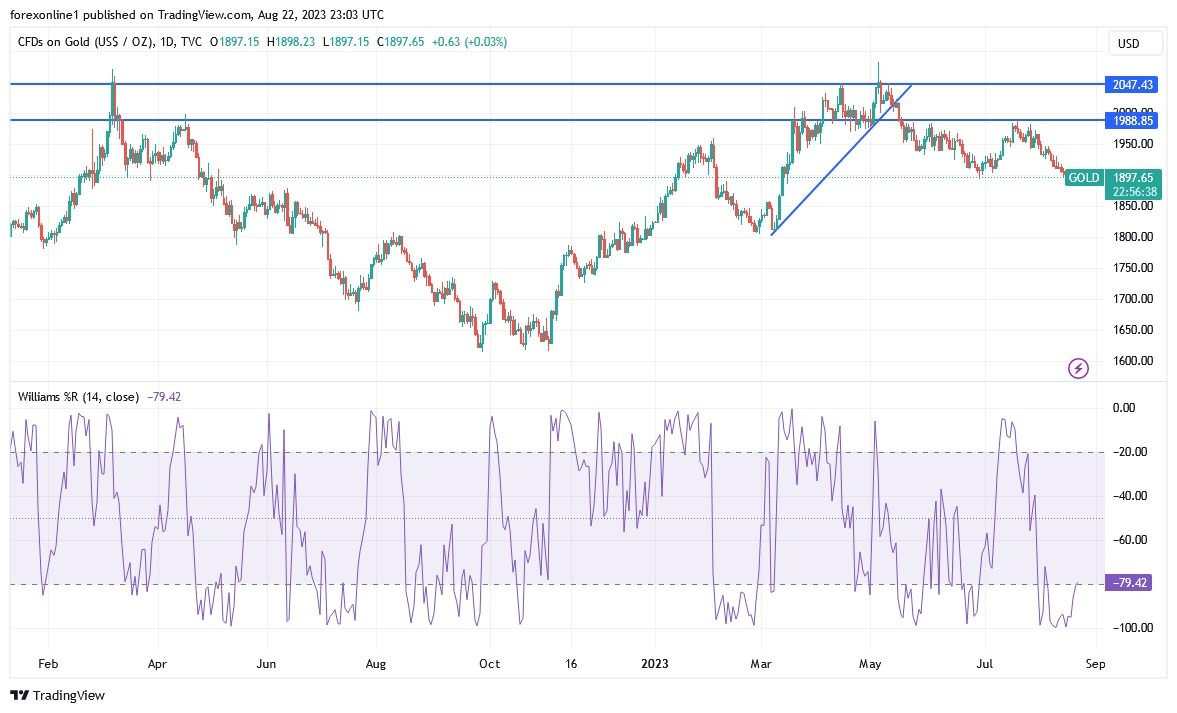Select the GOLD label on the price axis
Viewport: 1177px width, 713px height.
1084,177
